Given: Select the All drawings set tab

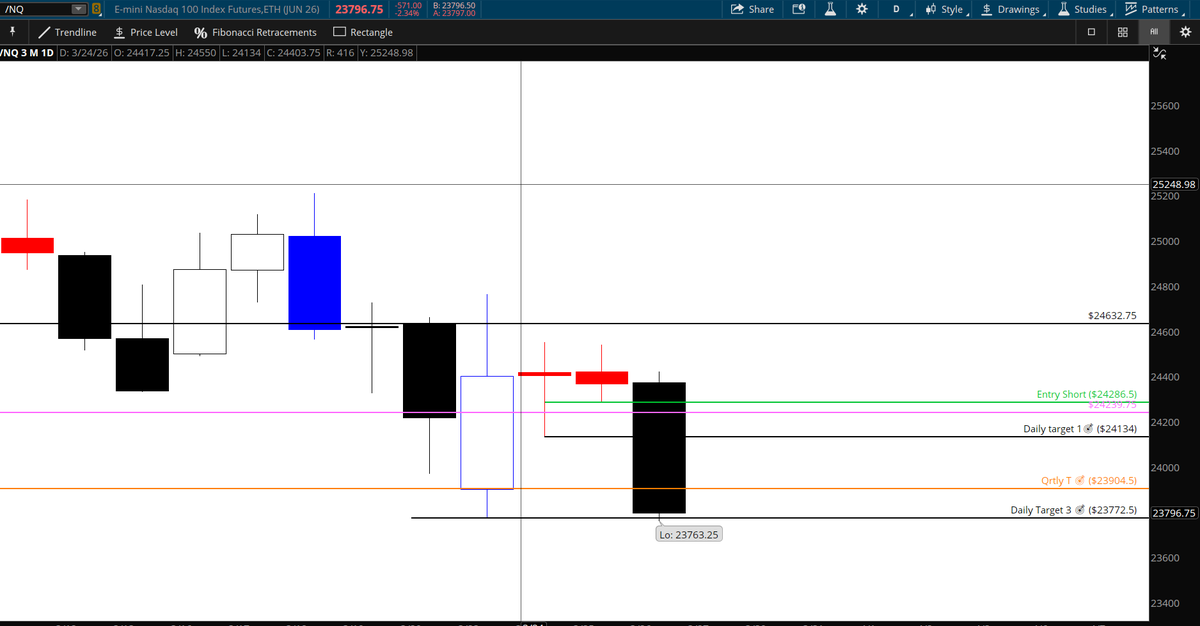Looking at the screenshot, I should [1153, 32].
